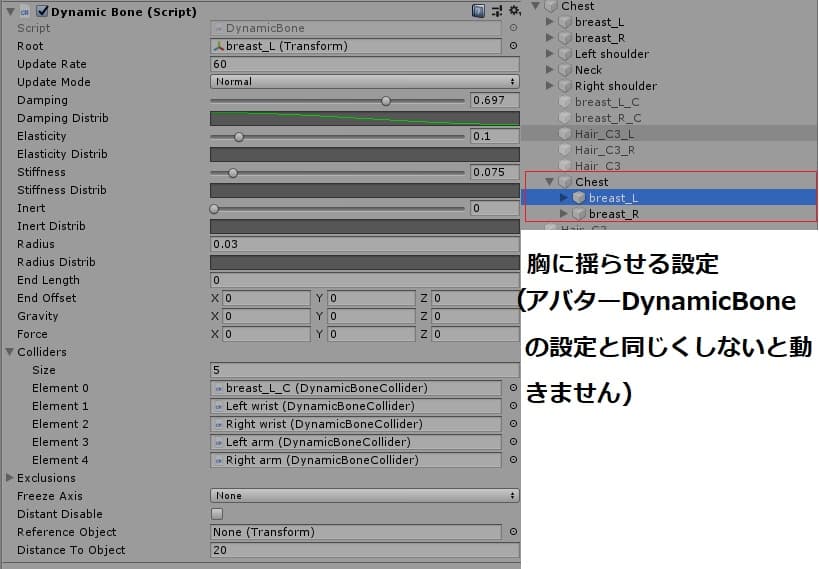Click the script icon beside Dynamic Bone title

point(25,12)
